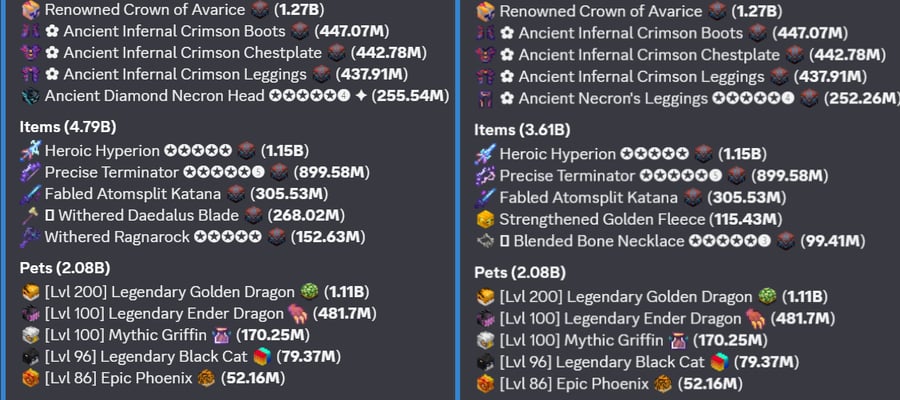This screenshot has height=400, width=900.
Task: Click the Legendary Black Cat head icon in right panel
Action: click(x=486, y=362)
